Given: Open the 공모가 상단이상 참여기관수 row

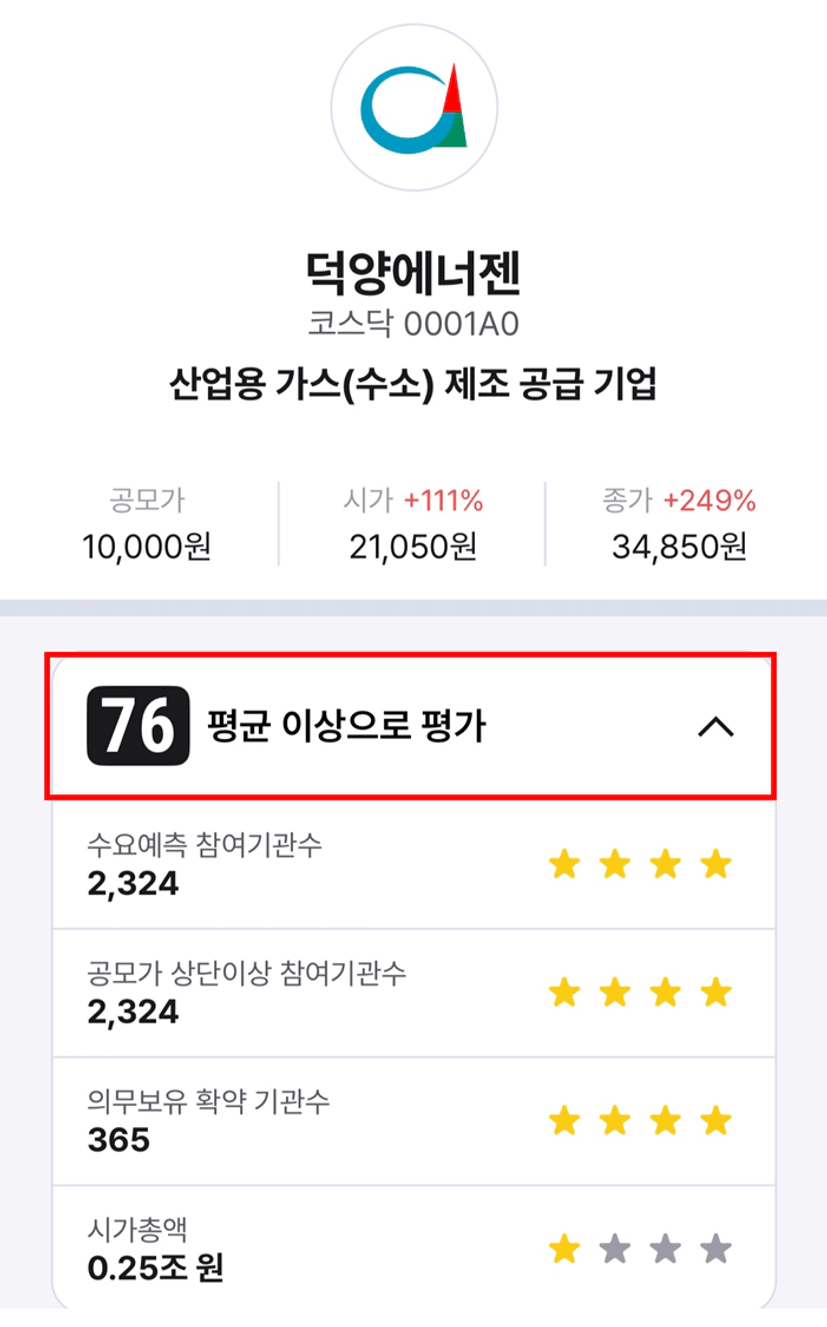Looking at the screenshot, I should click(x=413, y=993).
